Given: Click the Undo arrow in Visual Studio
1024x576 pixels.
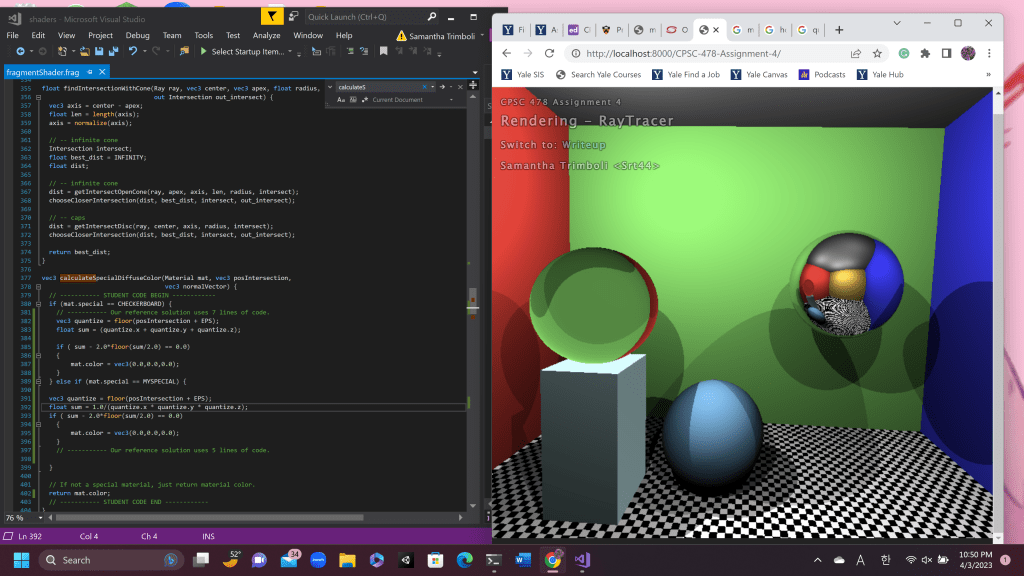Looking at the screenshot, I should click(132, 51).
